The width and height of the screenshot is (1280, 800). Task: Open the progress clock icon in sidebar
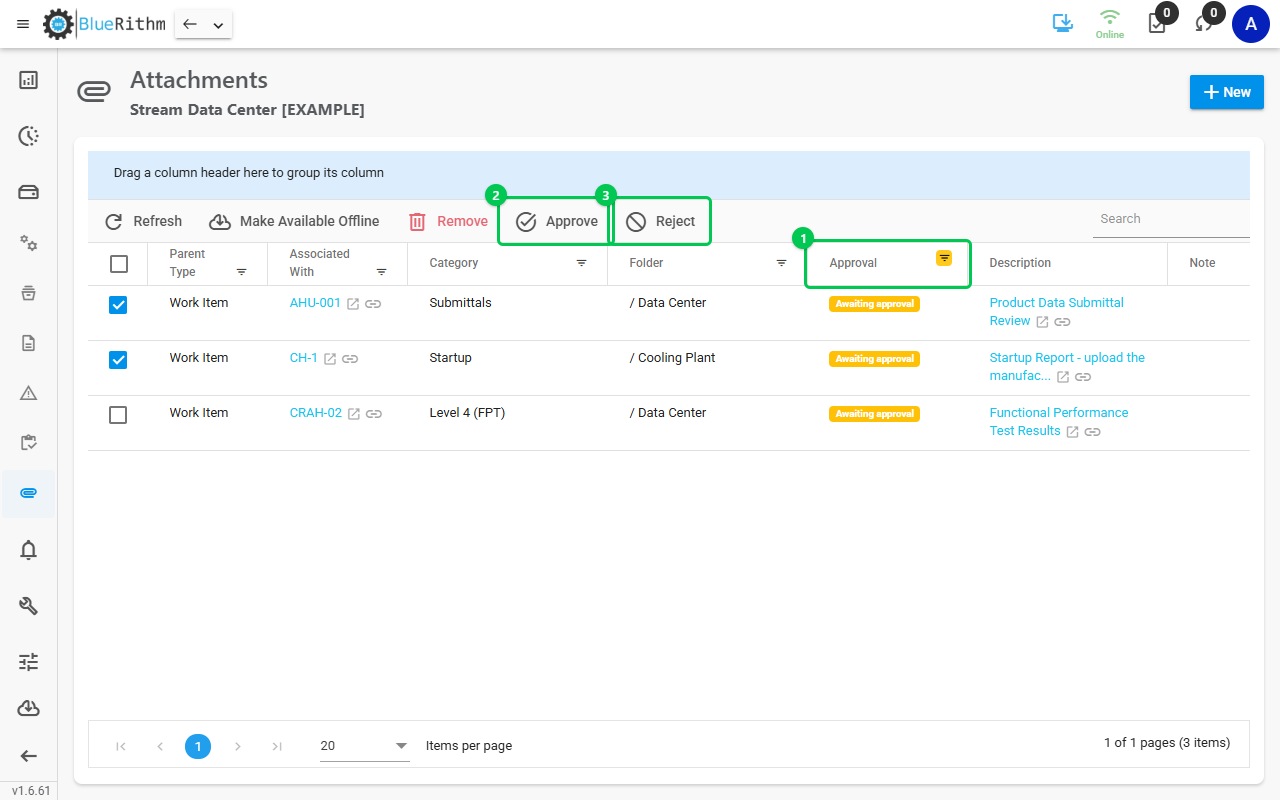(29, 136)
